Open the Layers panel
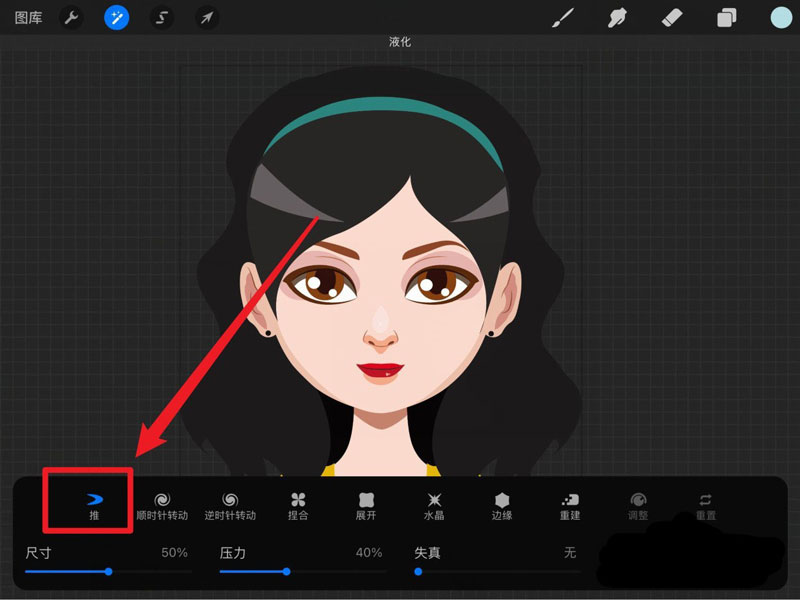Viewport: 800px width, 600px height. click(726, 17)
